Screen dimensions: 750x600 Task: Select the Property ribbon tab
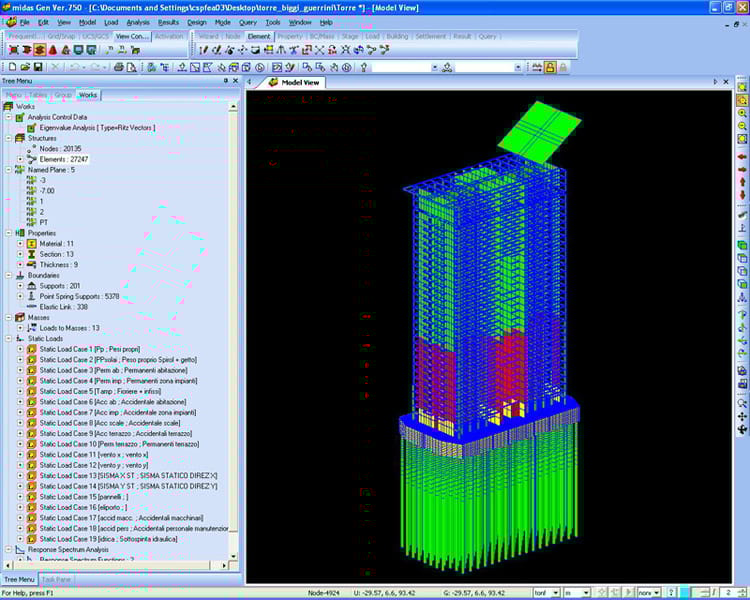(x=289, y=36)
